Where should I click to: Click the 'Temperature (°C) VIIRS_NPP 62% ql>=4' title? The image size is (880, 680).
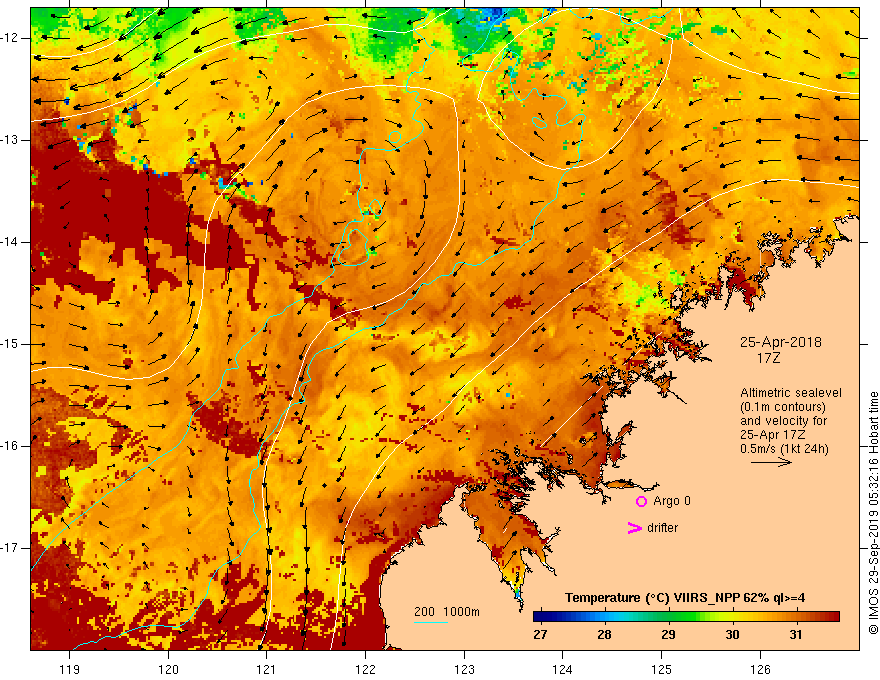685,598
